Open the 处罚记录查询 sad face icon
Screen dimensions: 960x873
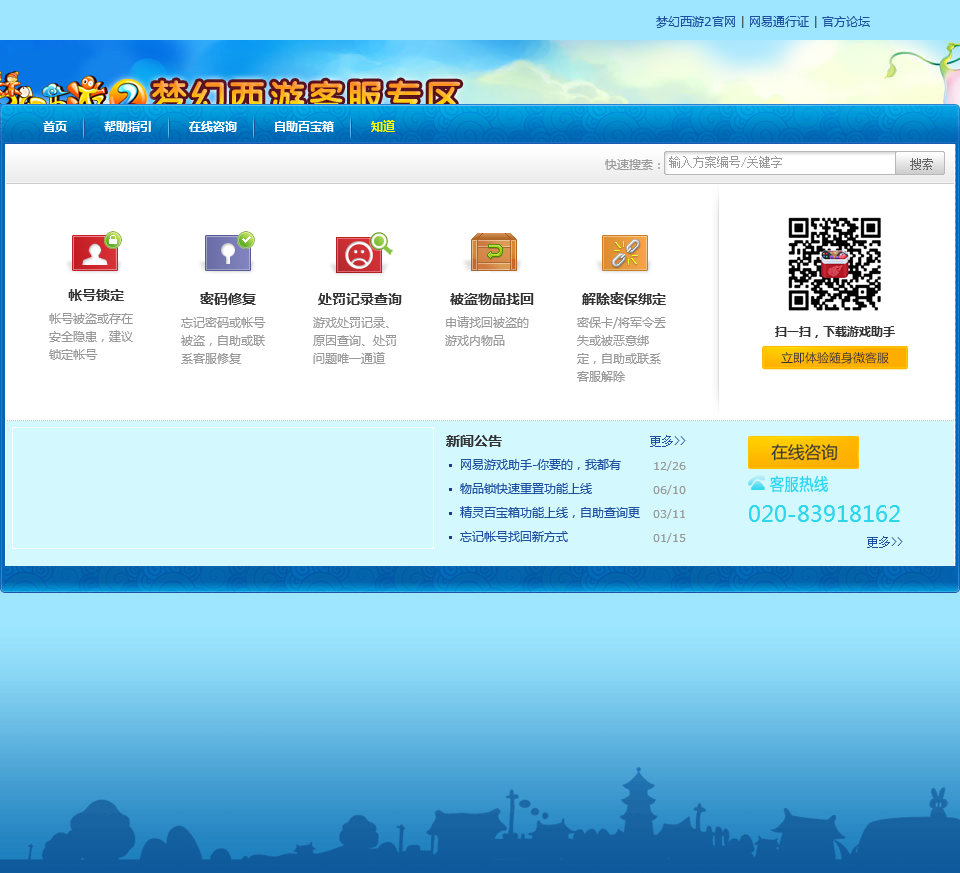[x=361, y=252]
